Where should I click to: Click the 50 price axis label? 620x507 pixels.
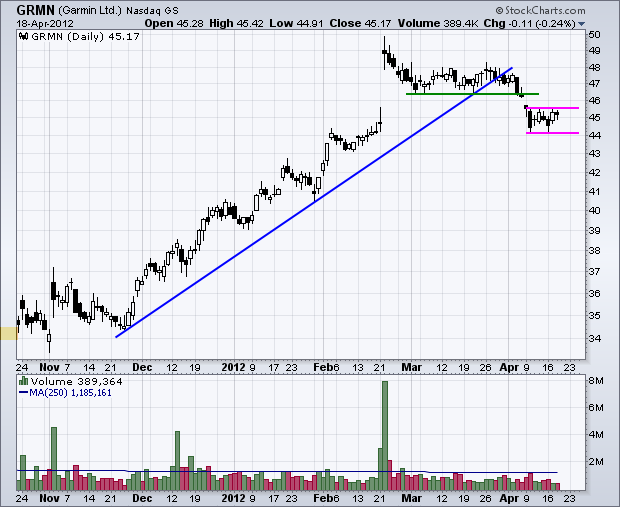595,35
